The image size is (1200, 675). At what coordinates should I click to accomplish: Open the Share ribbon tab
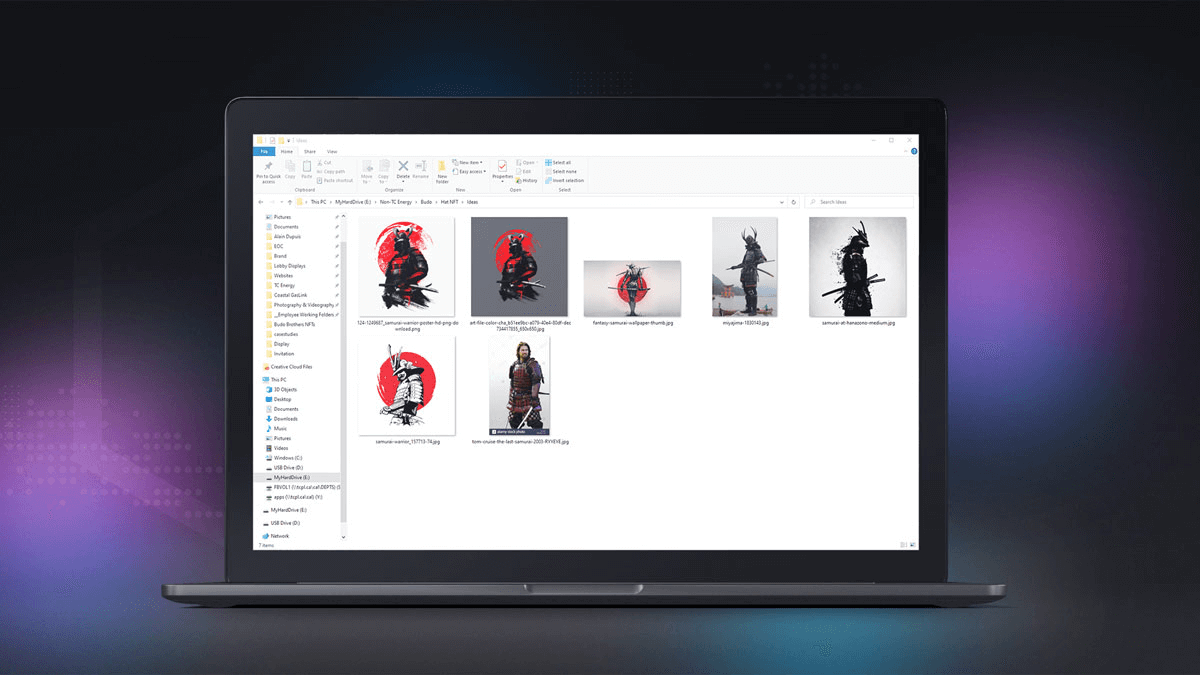tap(310, 152)
